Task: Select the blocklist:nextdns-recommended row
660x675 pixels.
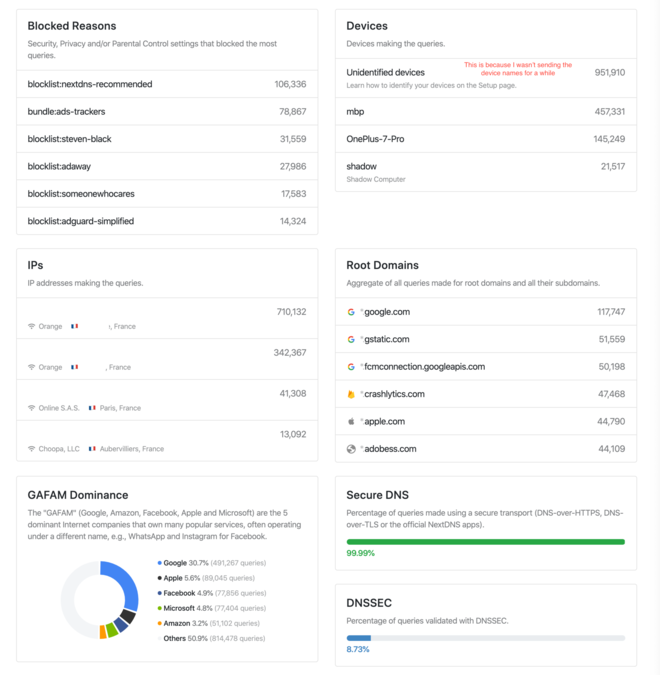Action: [167, 84]
